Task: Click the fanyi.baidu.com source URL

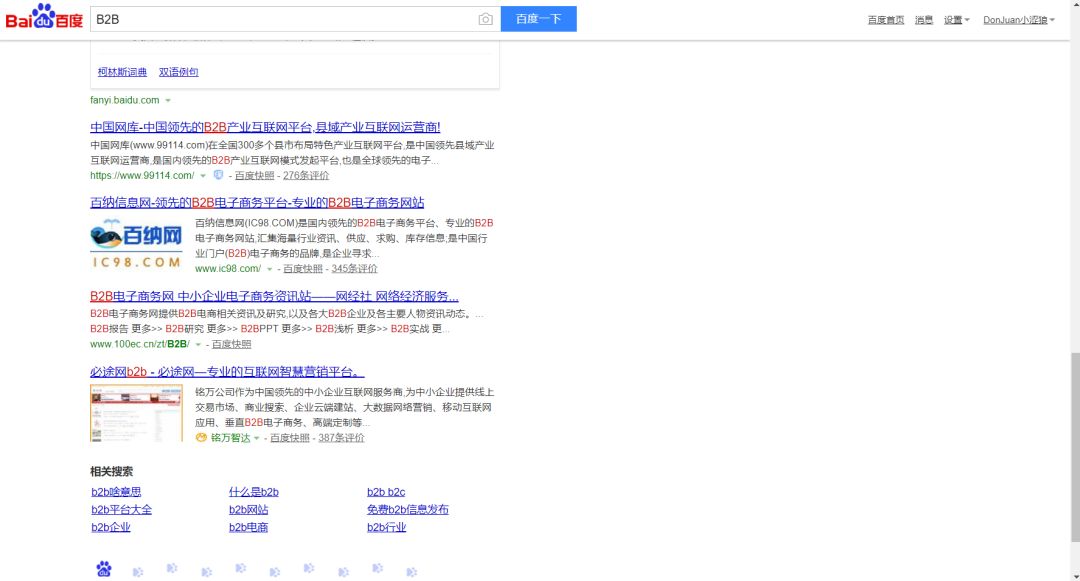Action: (x=125, y=100)
